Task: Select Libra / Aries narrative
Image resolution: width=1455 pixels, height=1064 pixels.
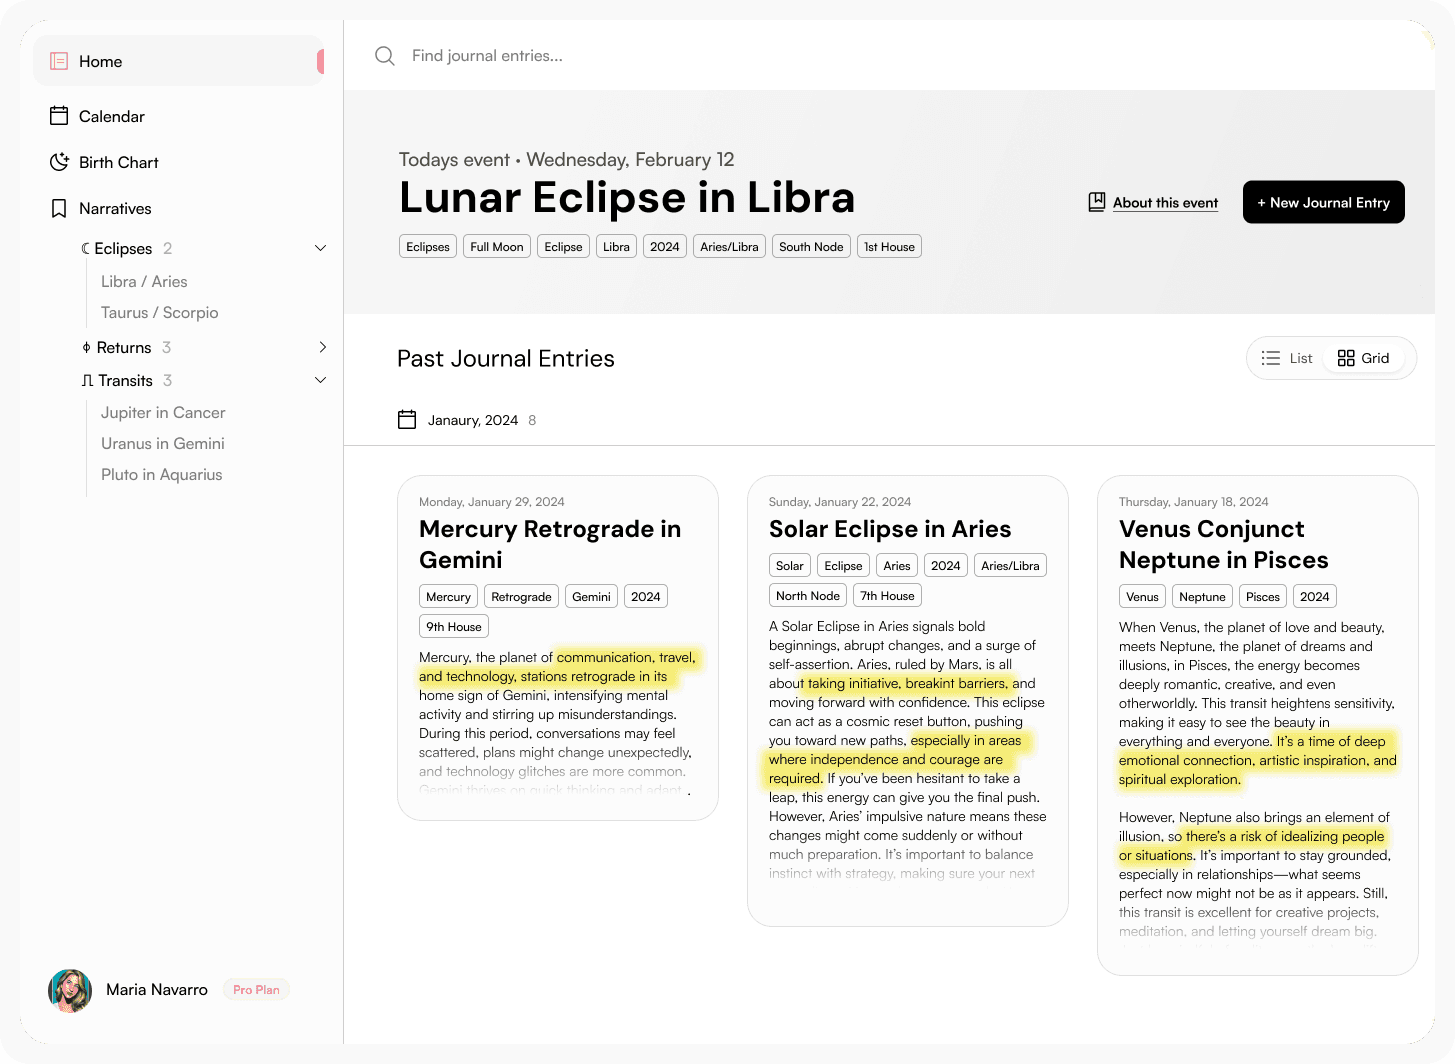Action: point(144,282)
